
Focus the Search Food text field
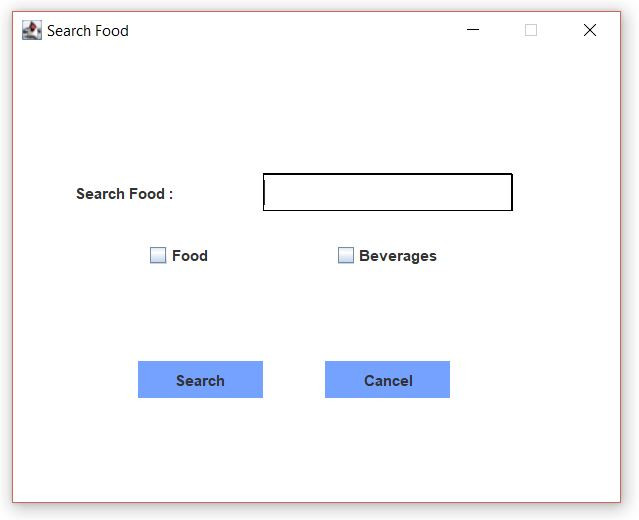[x=388, y=192]
